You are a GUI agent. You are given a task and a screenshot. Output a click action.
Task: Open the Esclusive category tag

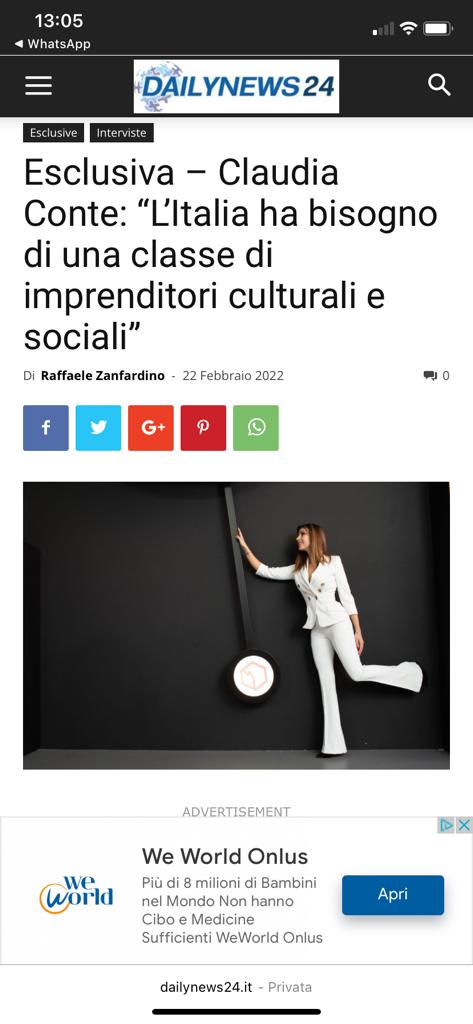54,133
